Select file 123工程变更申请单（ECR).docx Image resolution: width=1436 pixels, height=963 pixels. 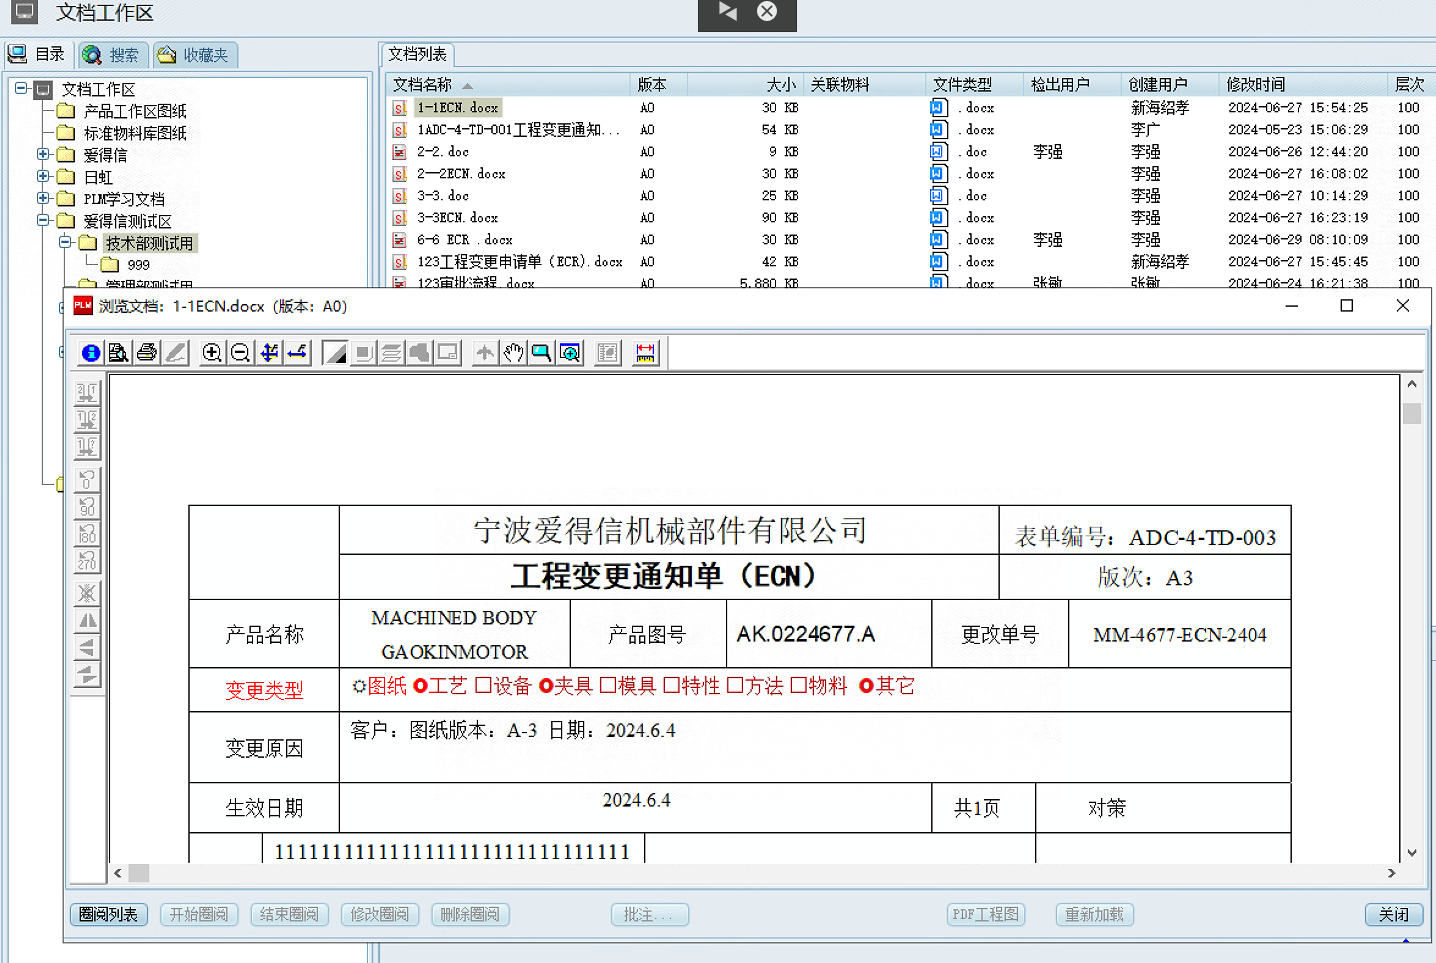tap(519, 261)
